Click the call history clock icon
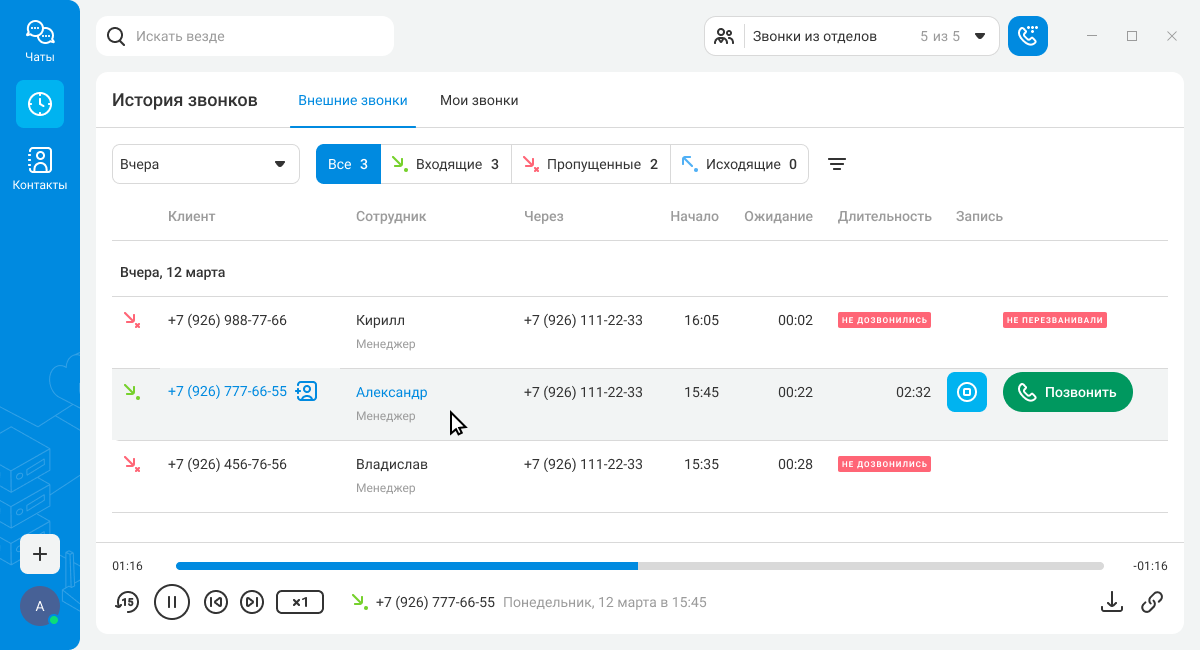The height and width of the screenshot is (650, 1200). pos(40,104)
